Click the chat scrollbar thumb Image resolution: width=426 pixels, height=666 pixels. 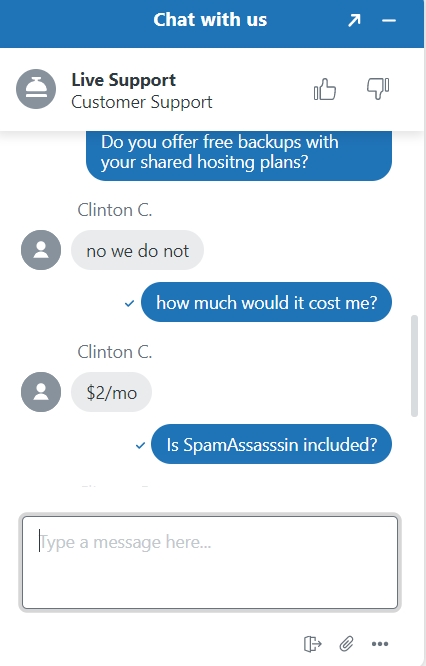point(415,366)
